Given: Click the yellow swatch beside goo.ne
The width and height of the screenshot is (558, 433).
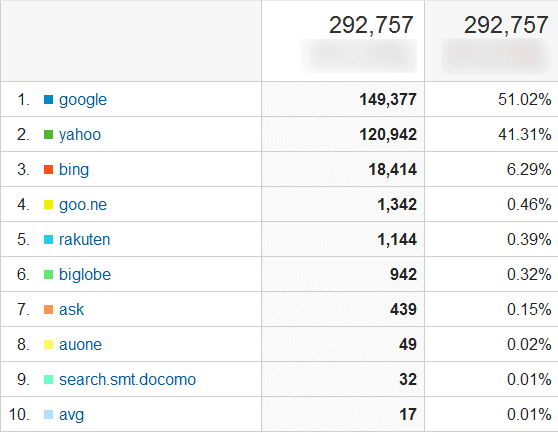Looking at the screenshot, I should point(48,205).
